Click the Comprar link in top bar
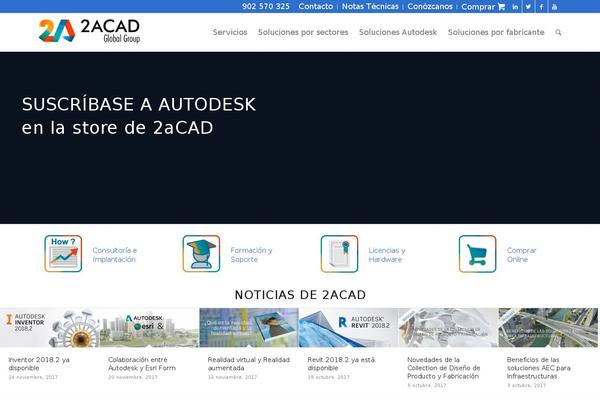This screenshot has width=600, height=400. tap(478, 7)
